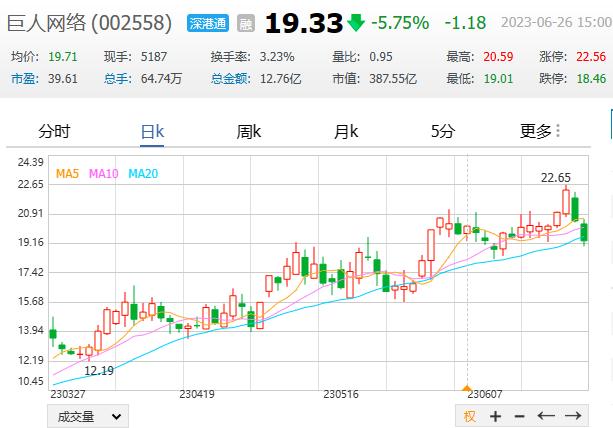This screenshot has height=428, width=613.
Task: Click the 现手 value 5187
Action: pyautogui.click(x=154, y=57)
